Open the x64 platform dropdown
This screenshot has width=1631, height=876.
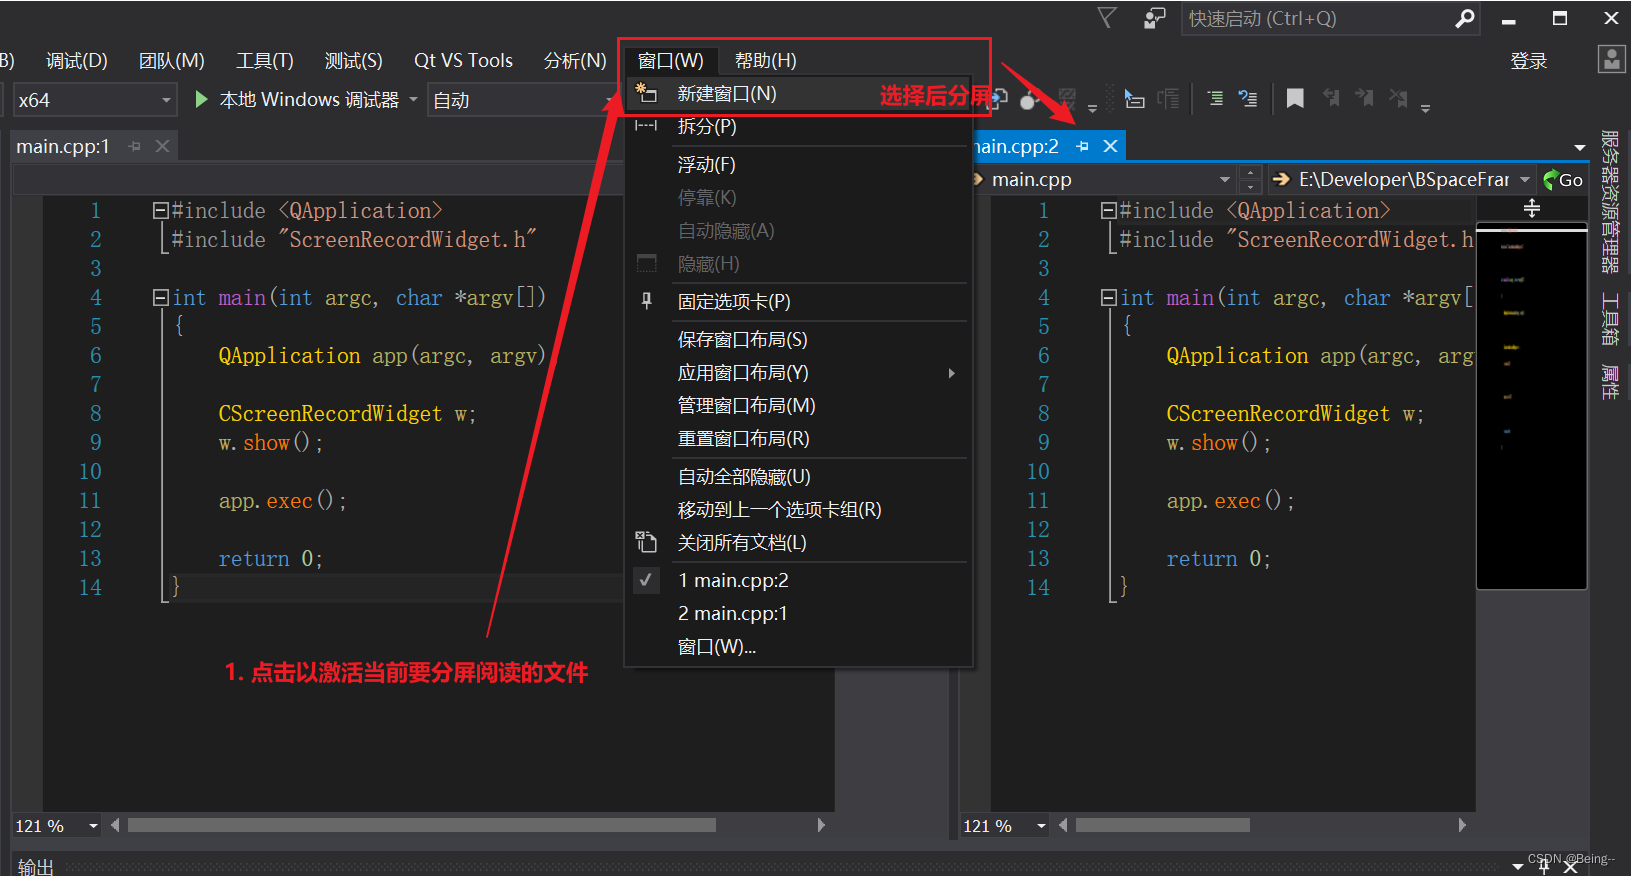pyautogui.click(x=95, y=100)
